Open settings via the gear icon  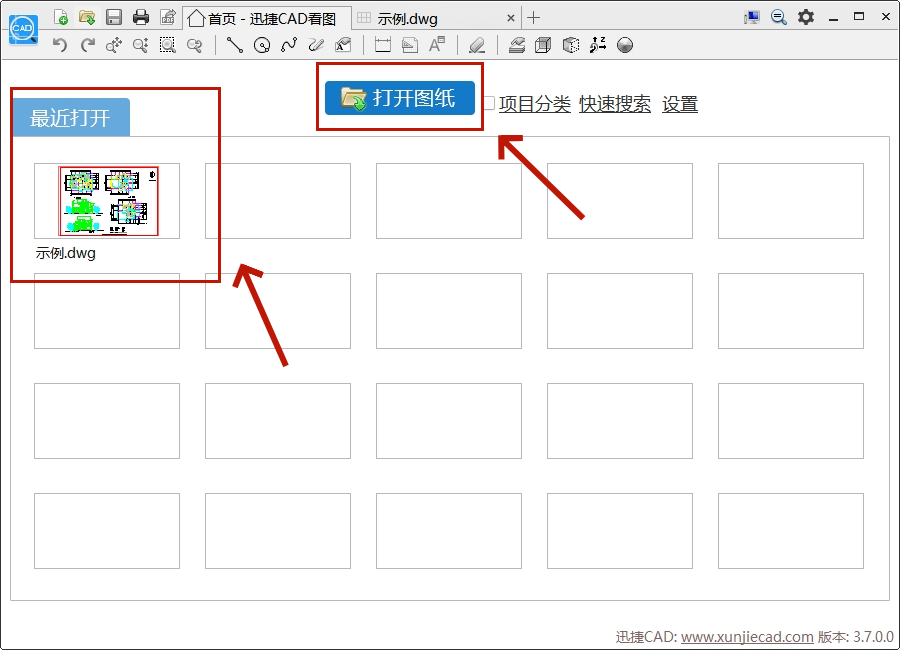point(805,17)
